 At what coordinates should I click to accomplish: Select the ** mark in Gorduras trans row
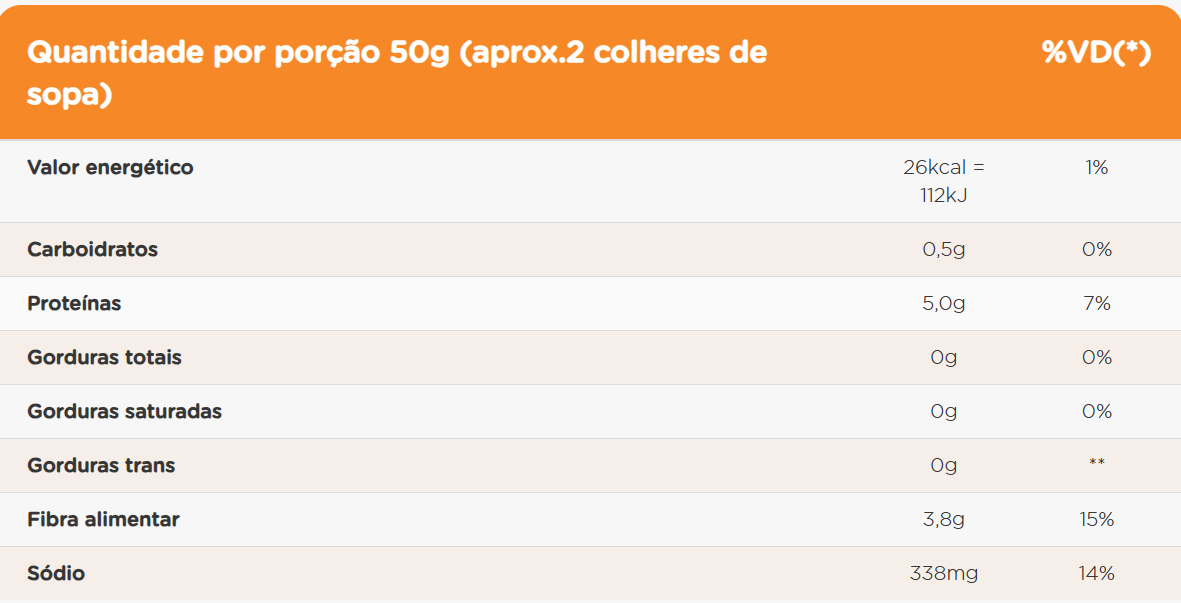tap(1097, 462)
